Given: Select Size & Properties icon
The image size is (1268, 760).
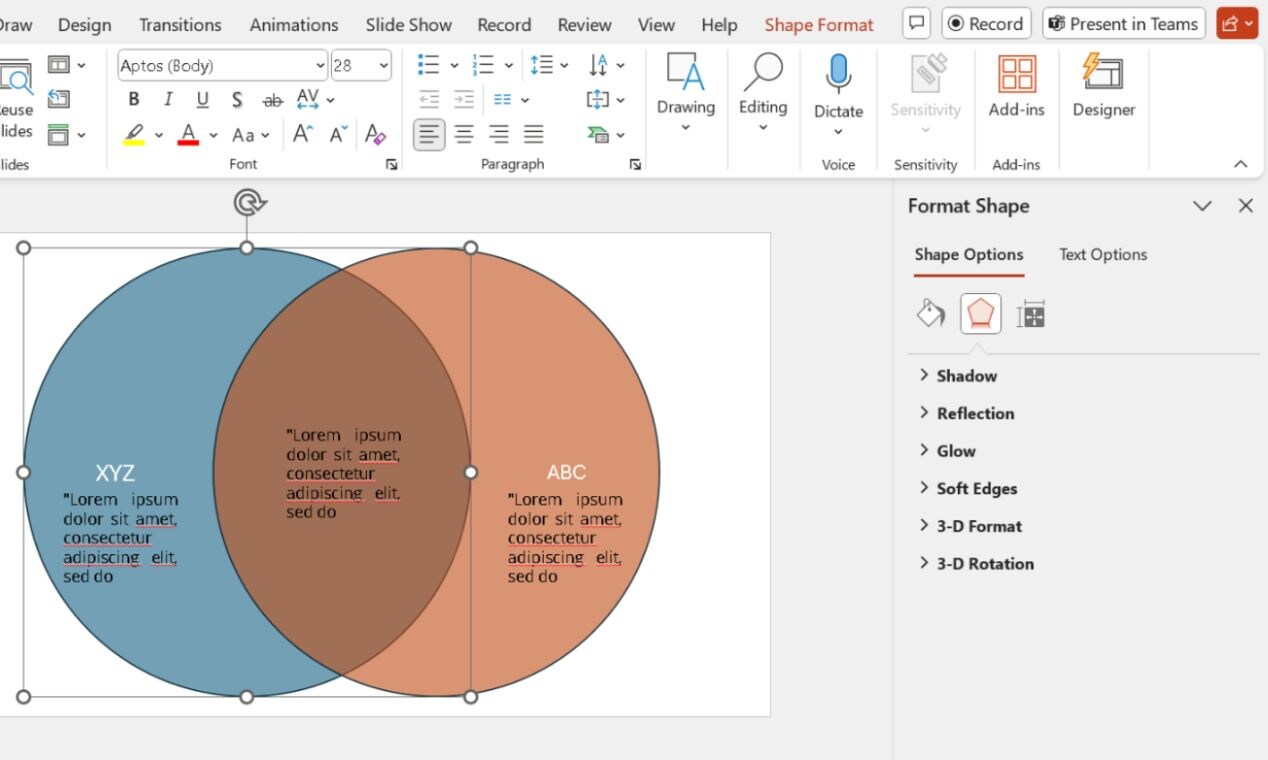Looking at the screenshot, I should coord(1031,314).
